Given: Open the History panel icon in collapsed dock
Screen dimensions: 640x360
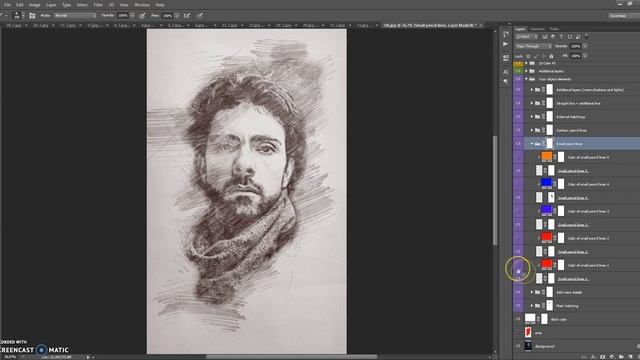Looking at the screenshot, I should click(x=506, y=34).
